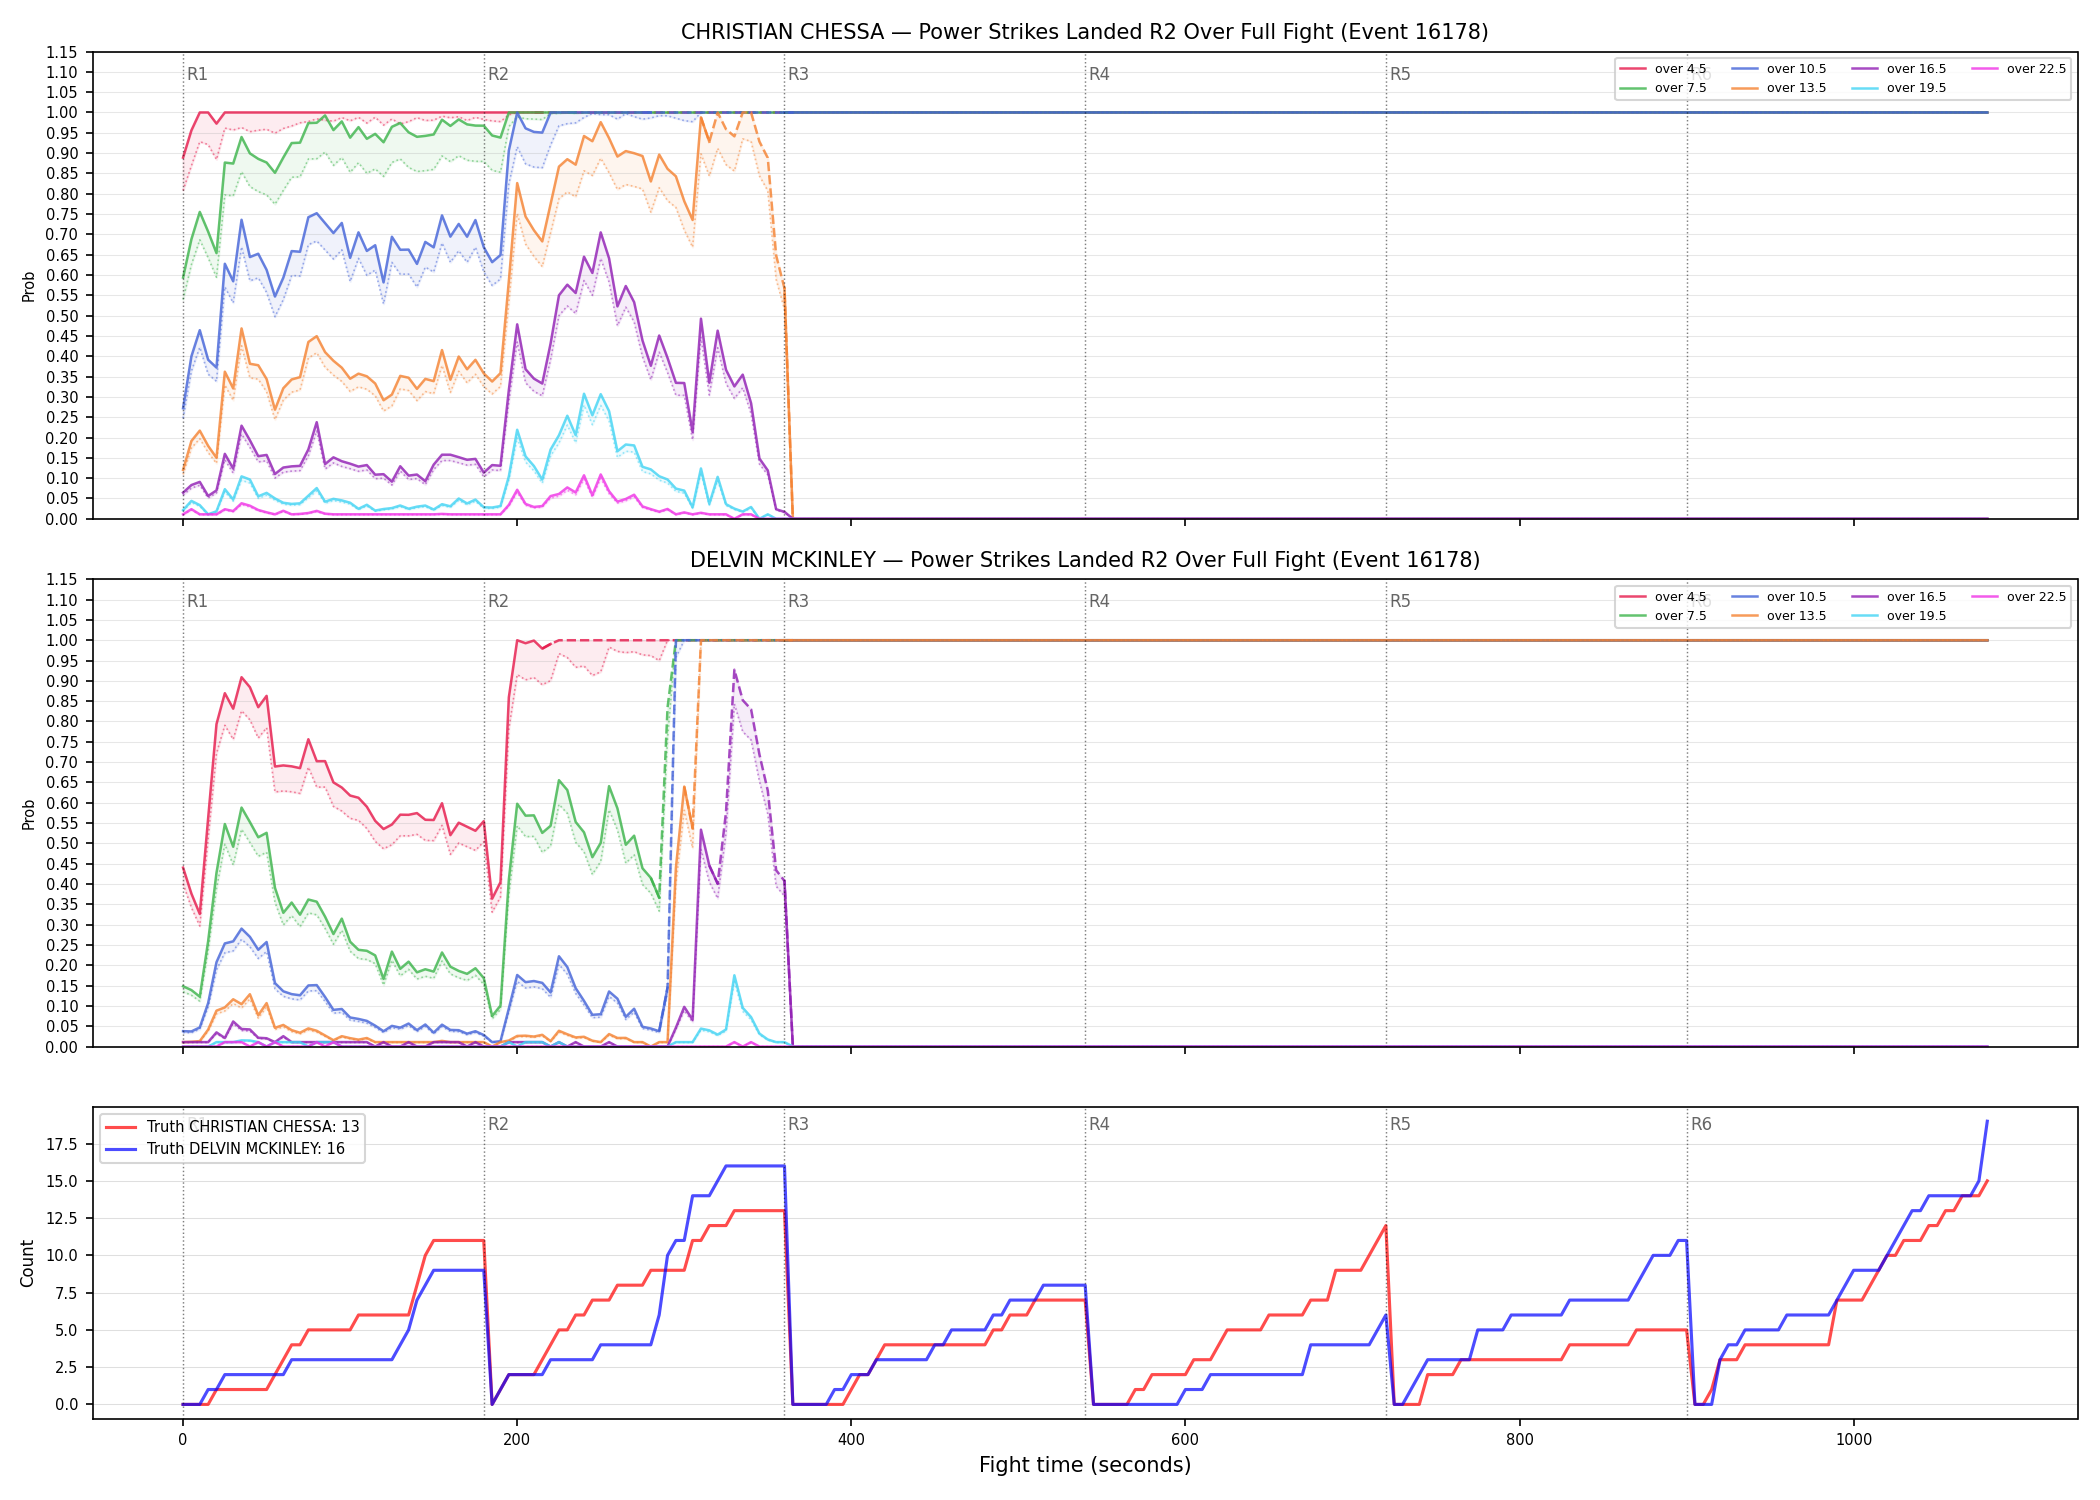
Task: Click the 'Prob' y-axis label of the Chessa chart
Action: point(28,286)
